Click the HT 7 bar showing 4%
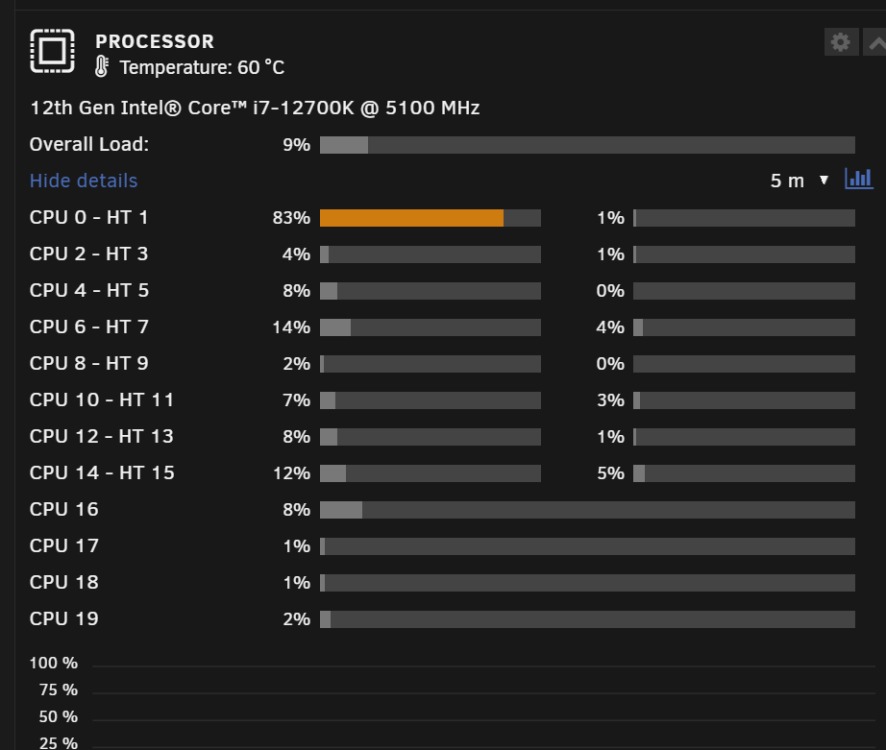Screen dimensions: 886x750 pyautogui.click(x=744, y=328)
